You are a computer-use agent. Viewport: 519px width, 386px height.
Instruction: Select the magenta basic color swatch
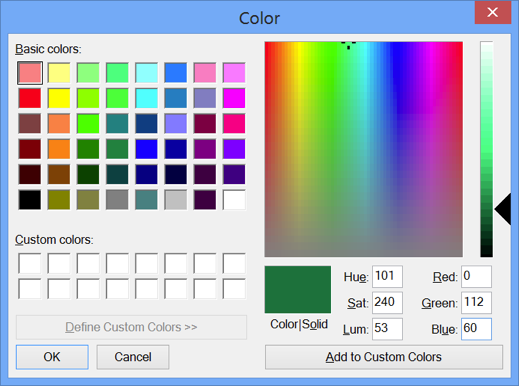pyautogui.click(x=234, y=98)
